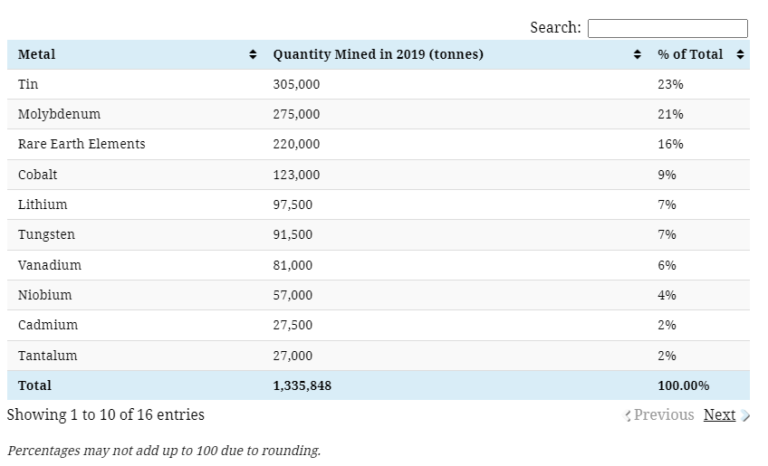Click the Quantity Mined in 2019 header
This screenshot has width=768, height=466.
pos(378,54)
